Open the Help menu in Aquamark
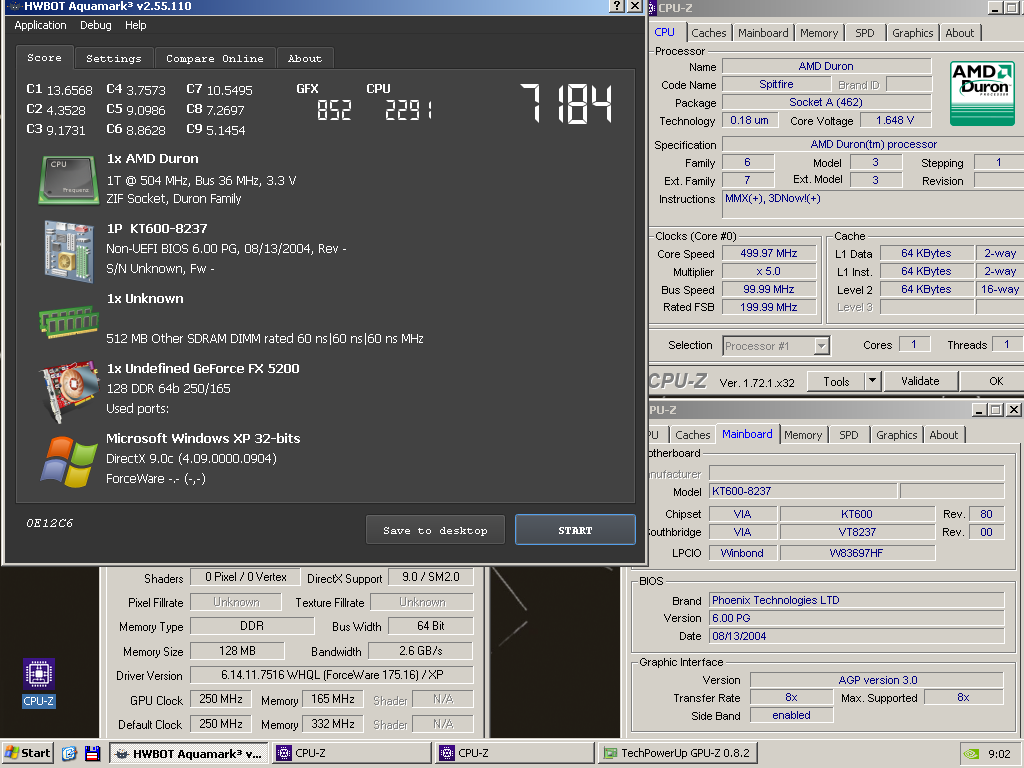The height and width of the screenshot is (768, 1024). [136, 25]
